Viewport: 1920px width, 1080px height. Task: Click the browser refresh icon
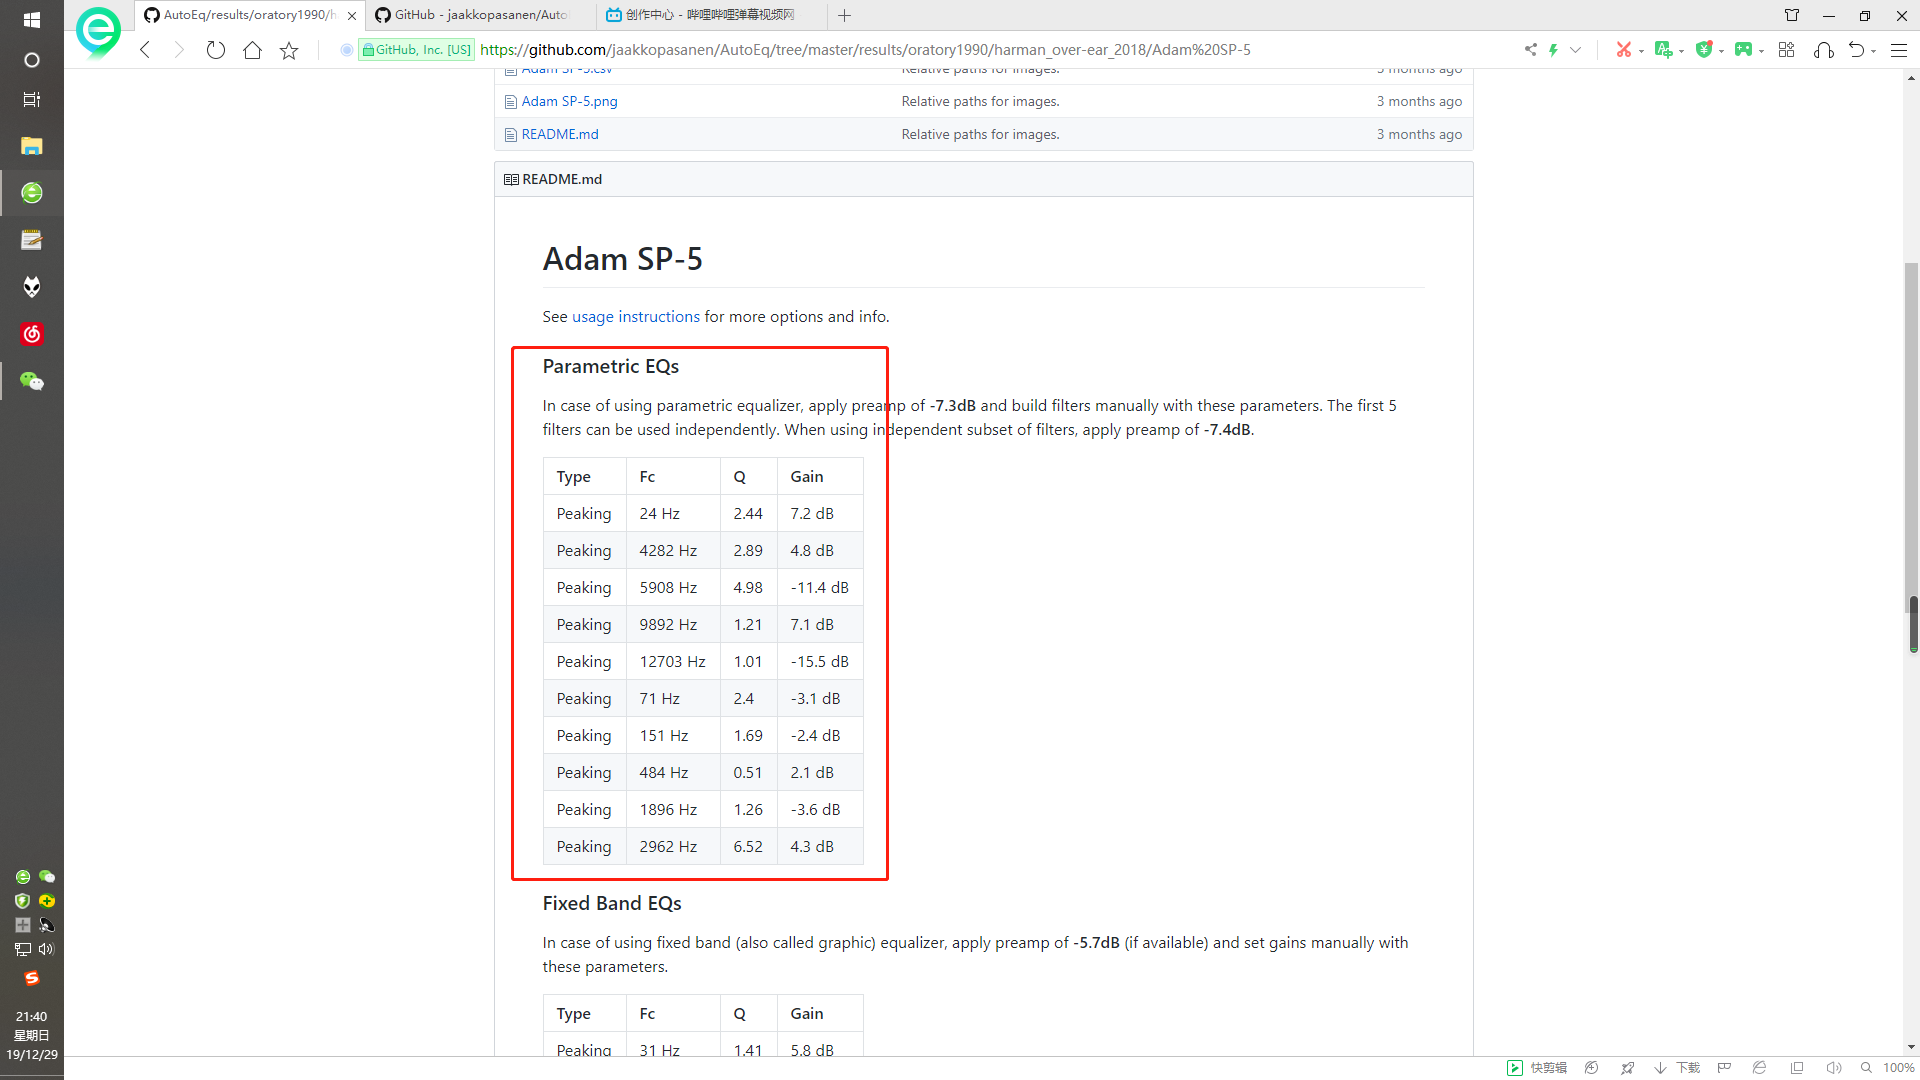point(215,50)
